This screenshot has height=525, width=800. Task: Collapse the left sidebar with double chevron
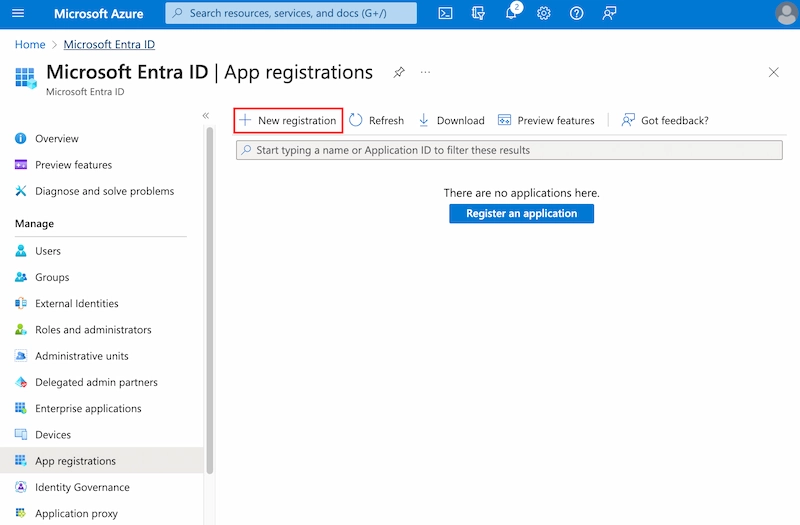pyautogui.click(x=206, y=116)
